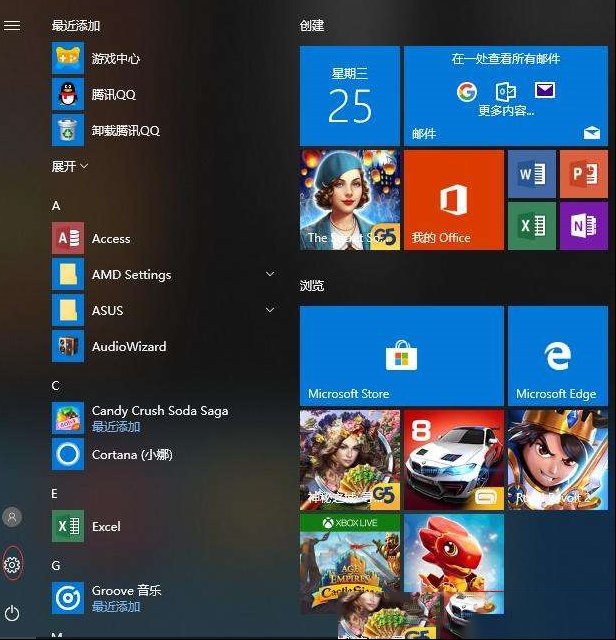This screenshot has width=616, height=640.
Task: Launch Candy Crush Soda Saga icon
Action: coord(68,418)
